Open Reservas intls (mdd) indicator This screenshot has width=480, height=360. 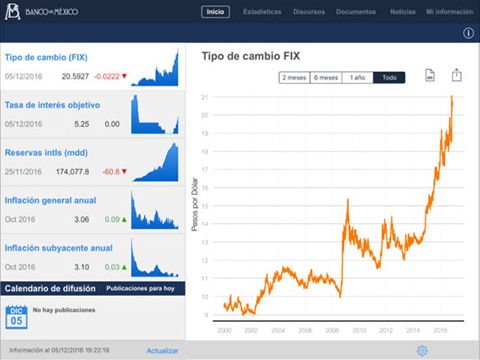pyautogui.click(x=93, y=162)
